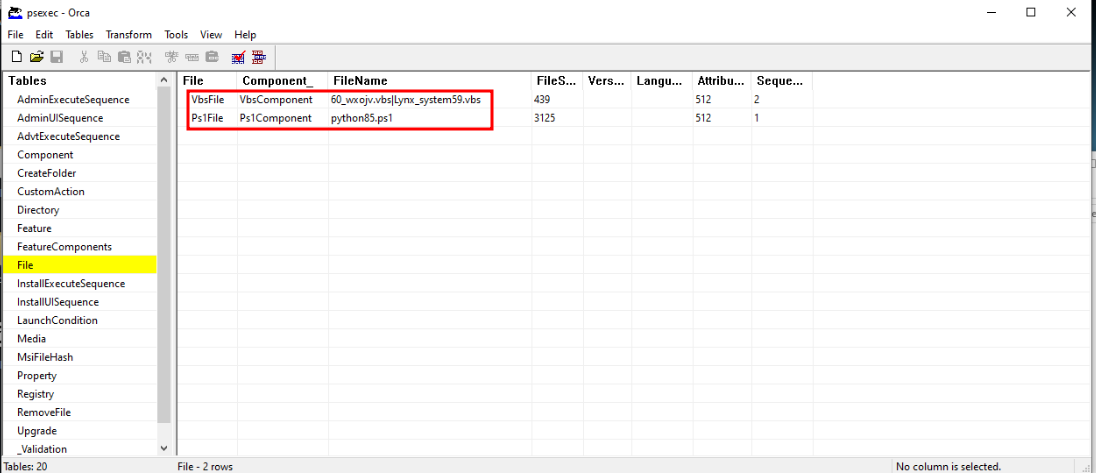Click the Paste Row toolbar icon
Image resolution: width=1096 pixels, height=473 pixels.
tap(212, 57)
